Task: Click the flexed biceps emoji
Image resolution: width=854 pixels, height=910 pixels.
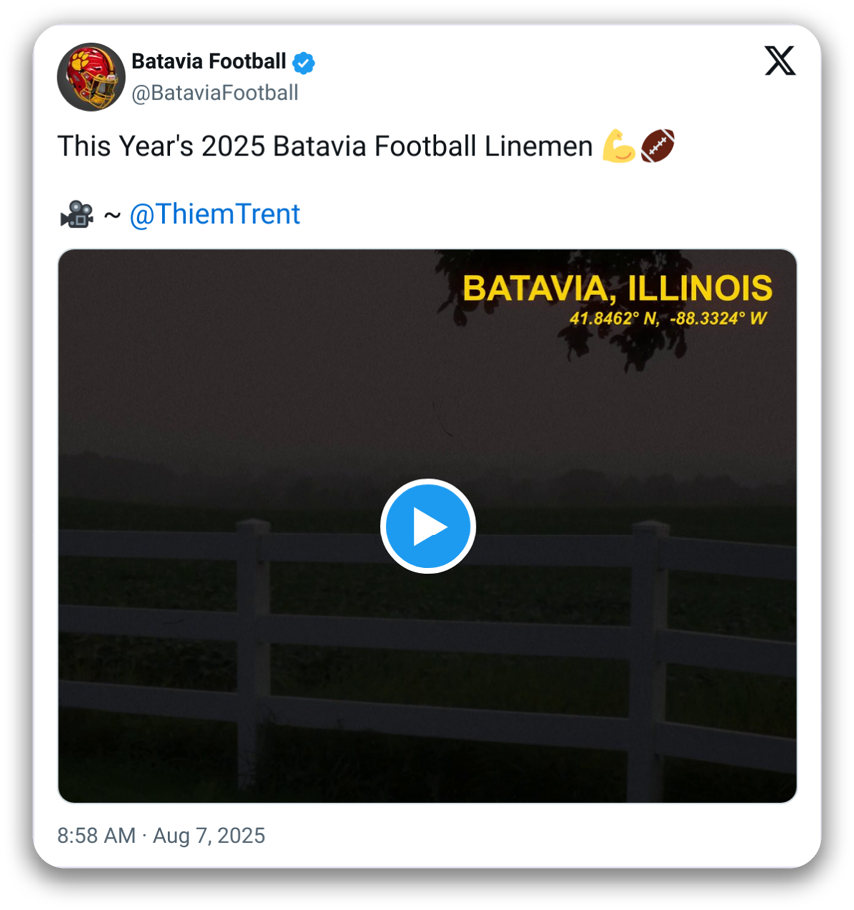Action: pos(619,147)
